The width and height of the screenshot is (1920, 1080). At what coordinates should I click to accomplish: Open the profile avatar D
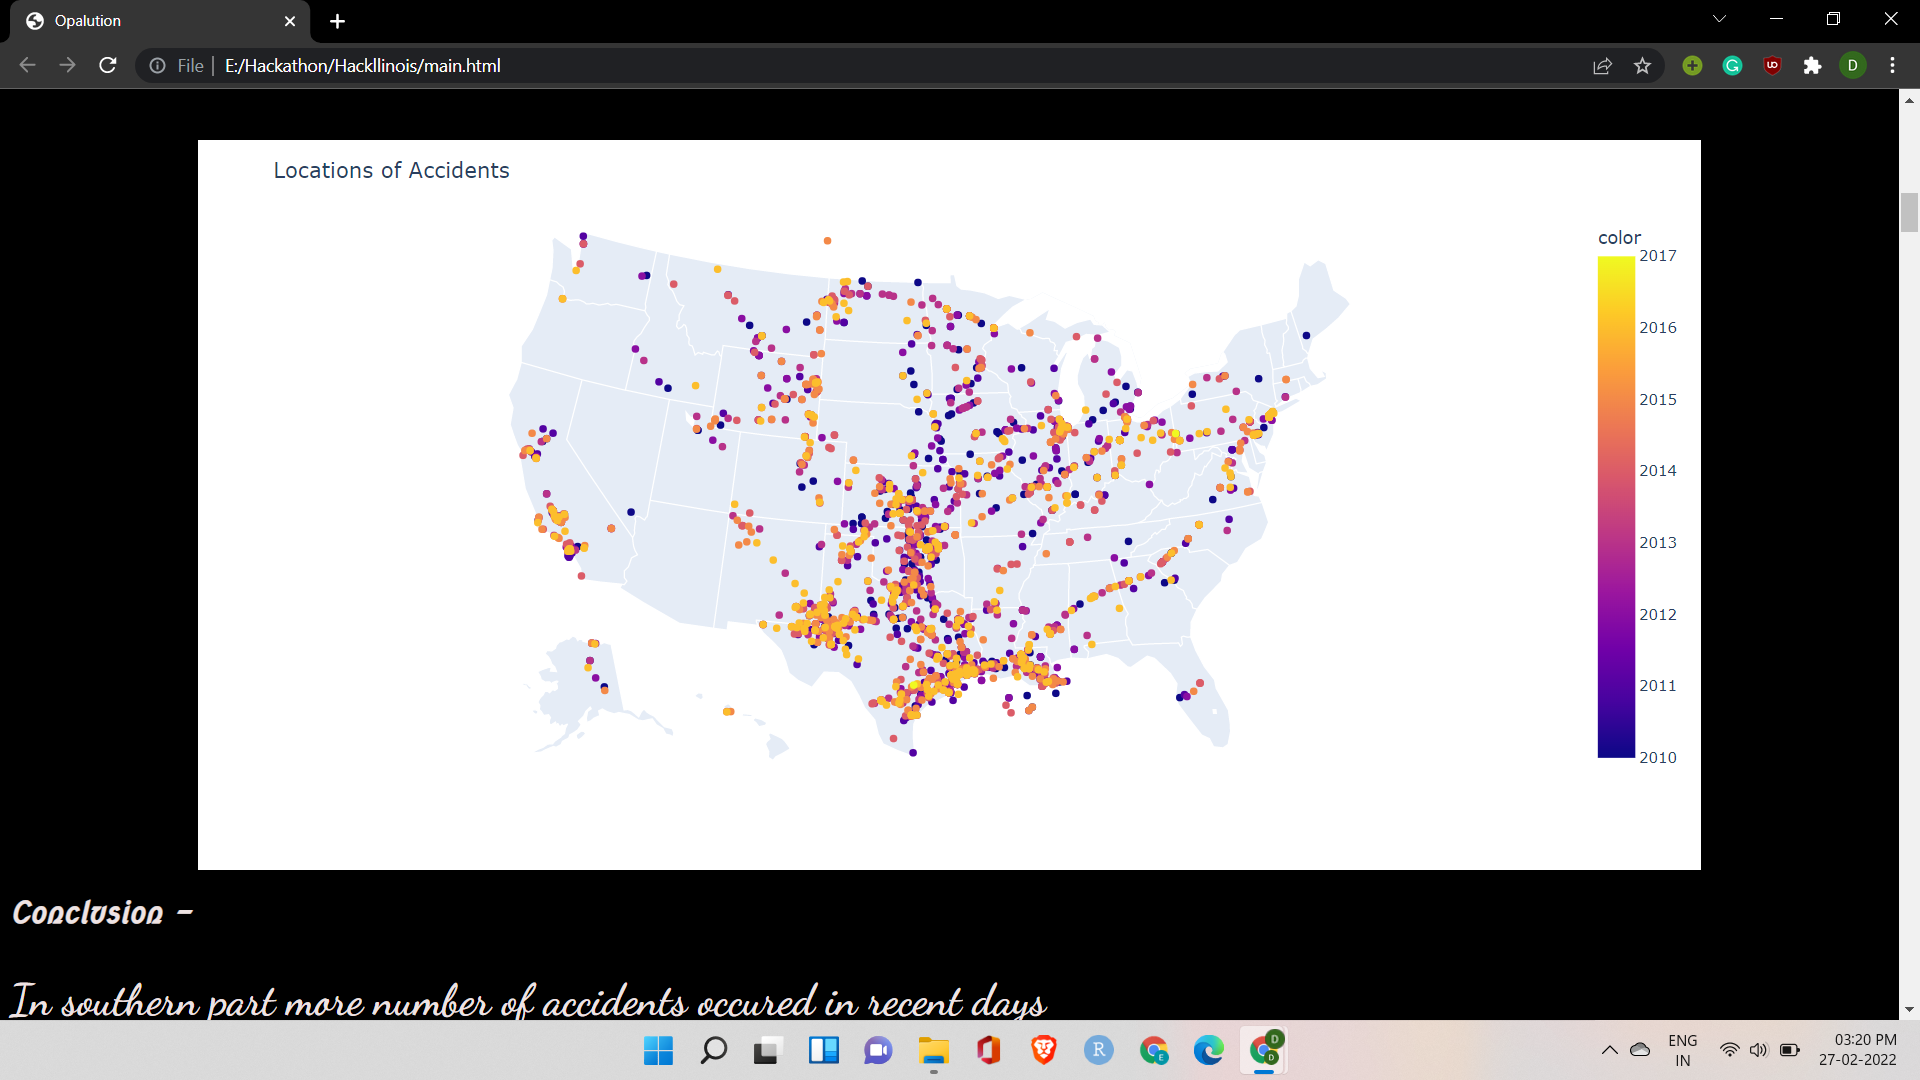tap(1852, 66)
